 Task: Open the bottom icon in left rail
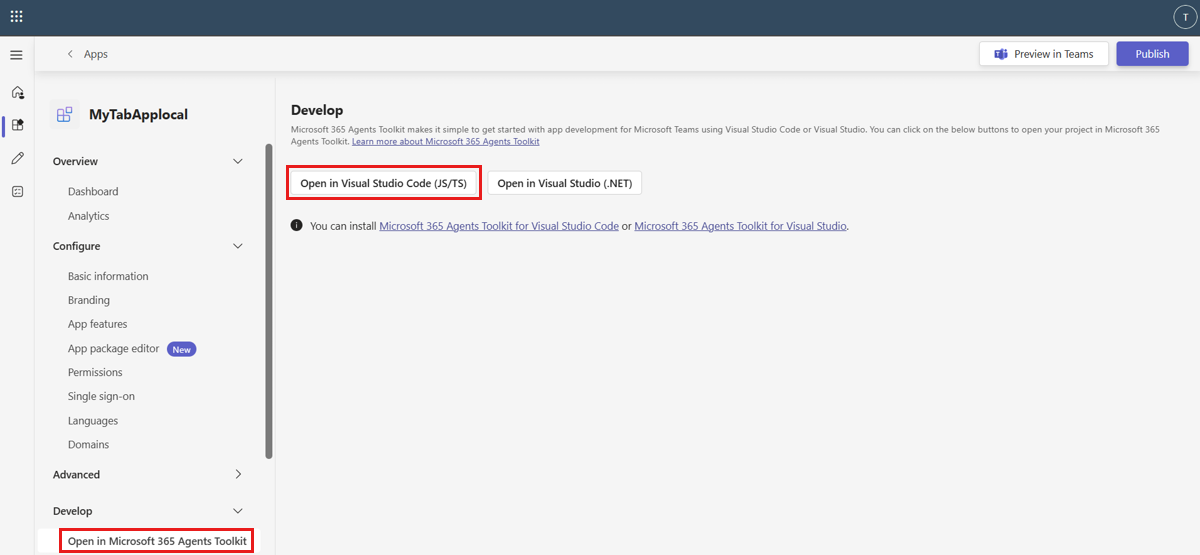click(17, 191)
